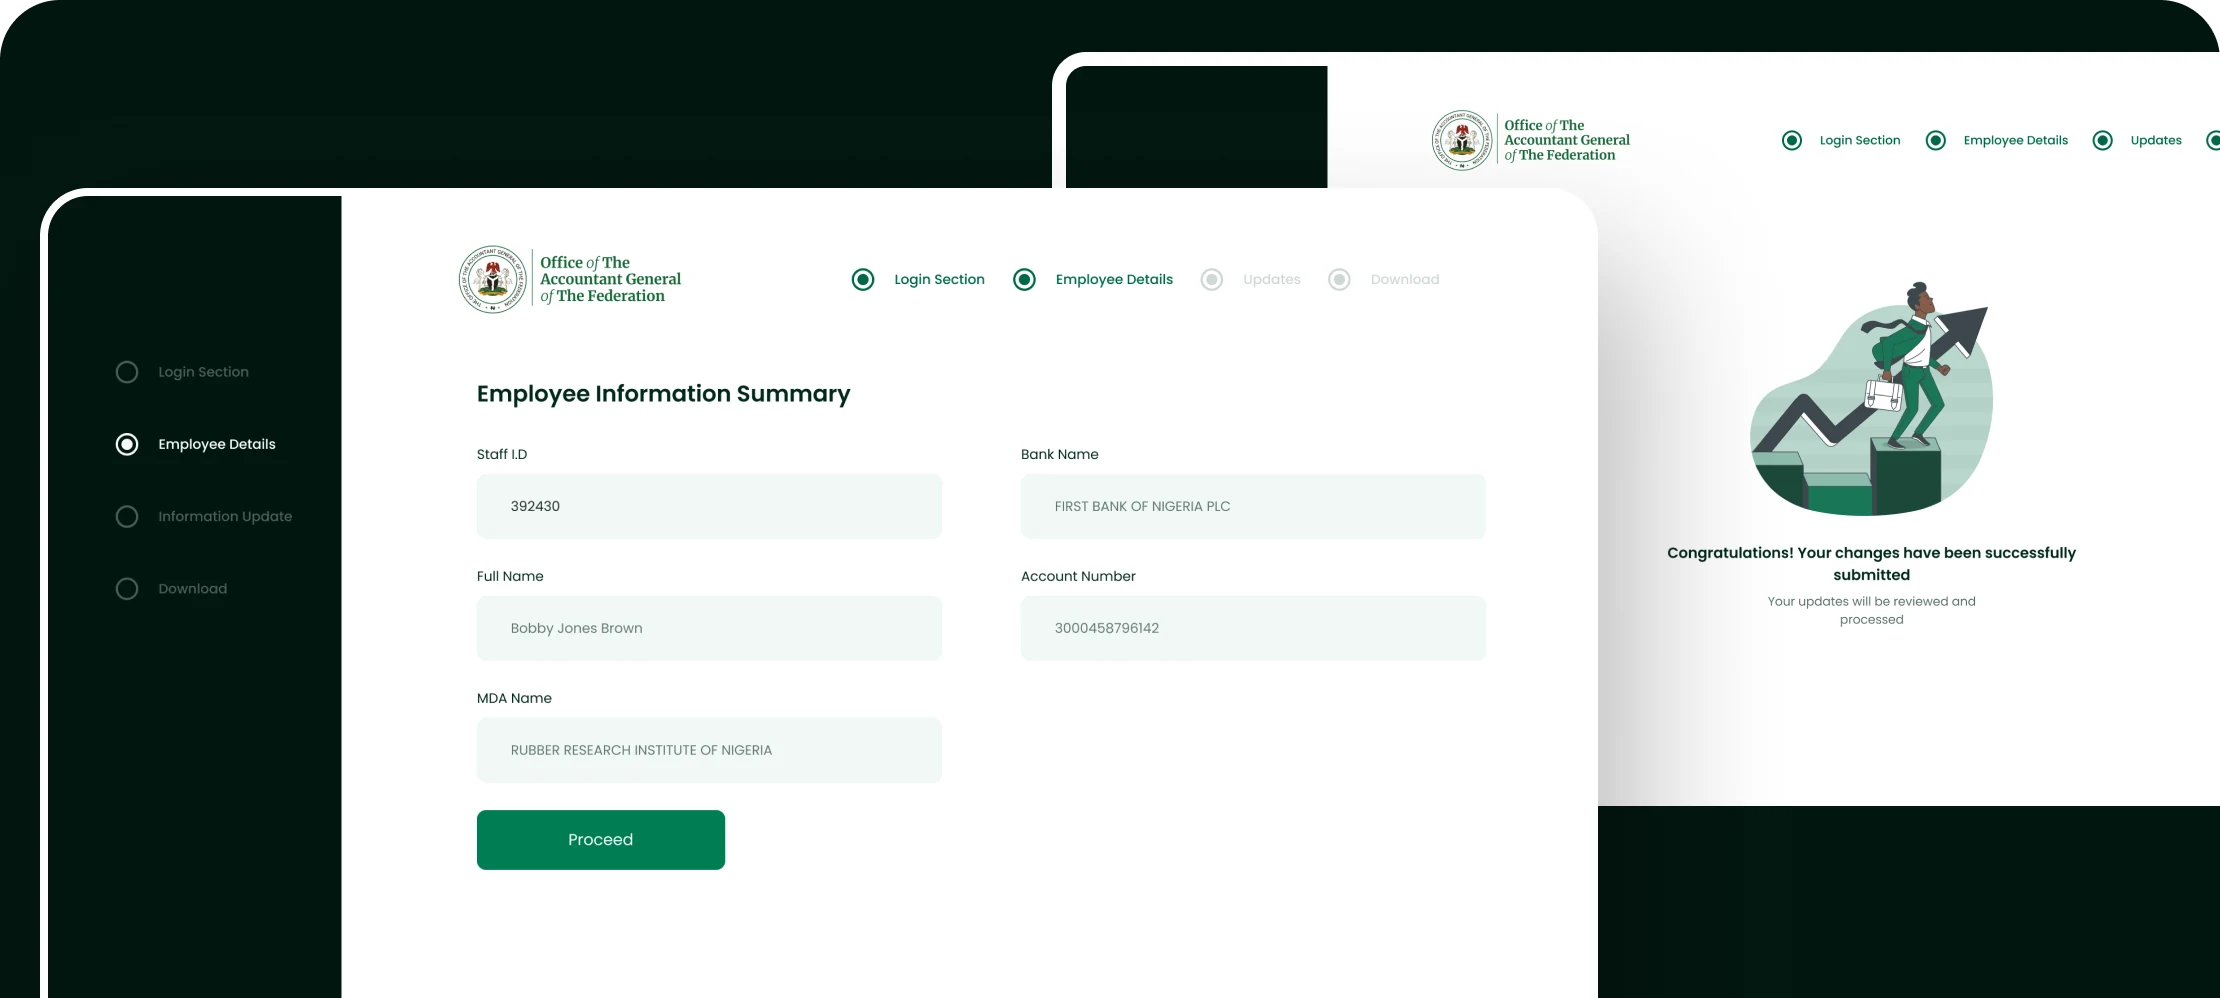Click Download step indicator in front window
The width and height of the screenshot is (2220, 998).
(x=1339, y=279)
